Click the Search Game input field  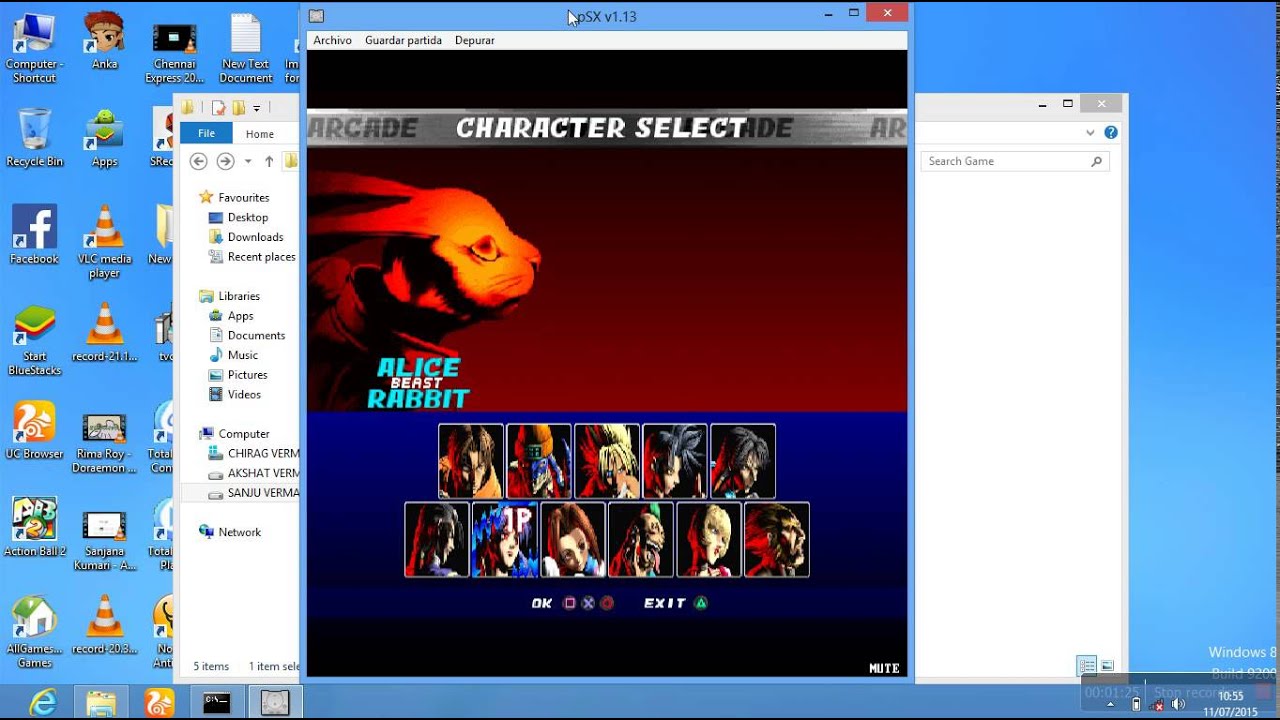click(x=1015, y=161)
